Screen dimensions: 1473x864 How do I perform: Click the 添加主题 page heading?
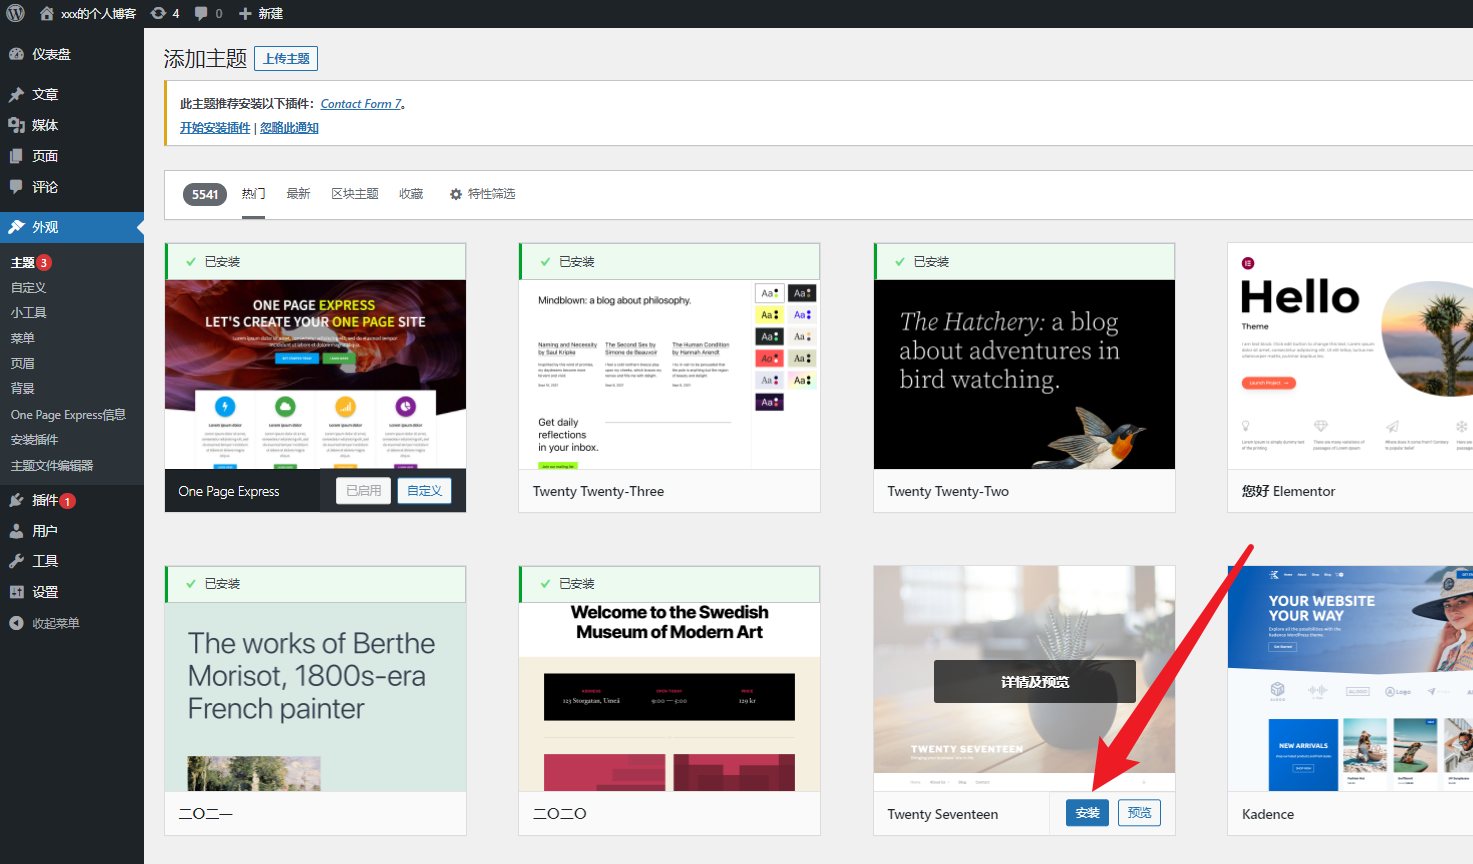coord(205,59)
